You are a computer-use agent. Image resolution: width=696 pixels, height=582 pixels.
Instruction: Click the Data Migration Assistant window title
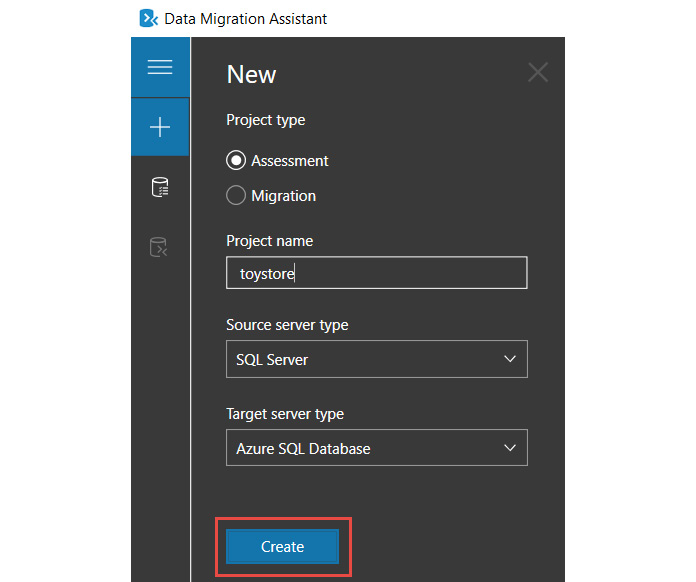coord(246,19)
